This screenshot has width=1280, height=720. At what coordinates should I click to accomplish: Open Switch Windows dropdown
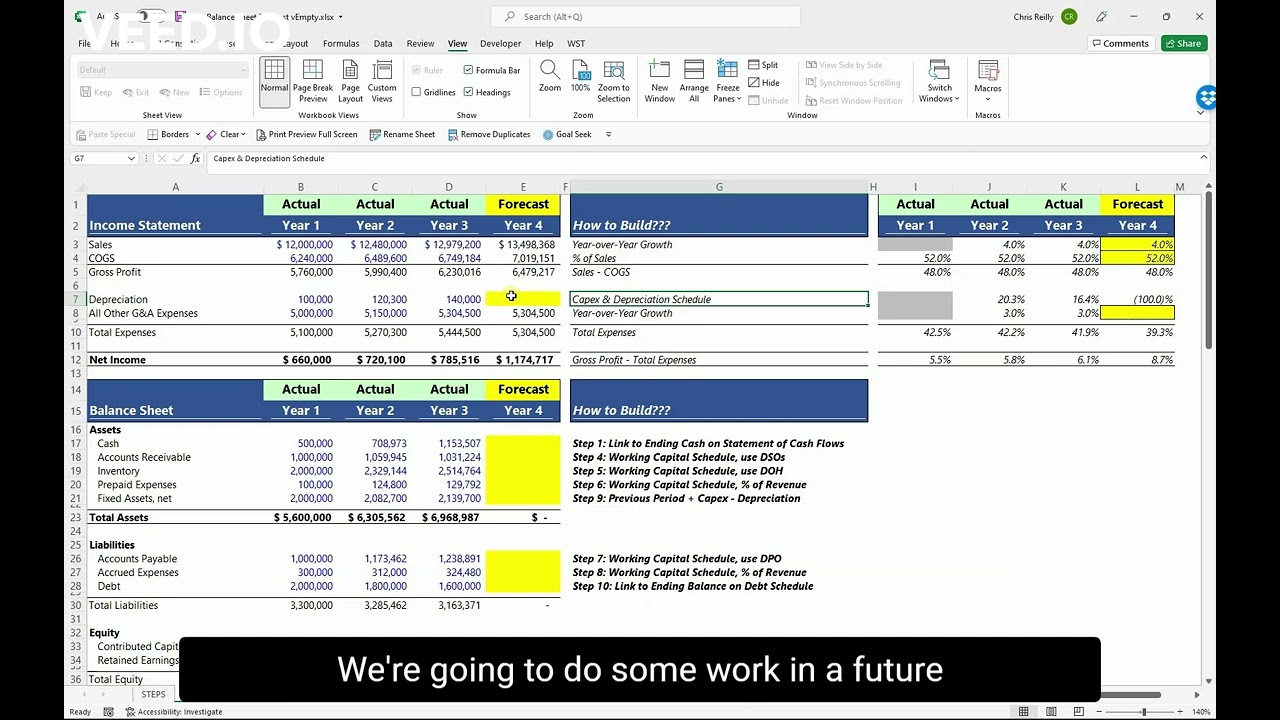(939, 81)
